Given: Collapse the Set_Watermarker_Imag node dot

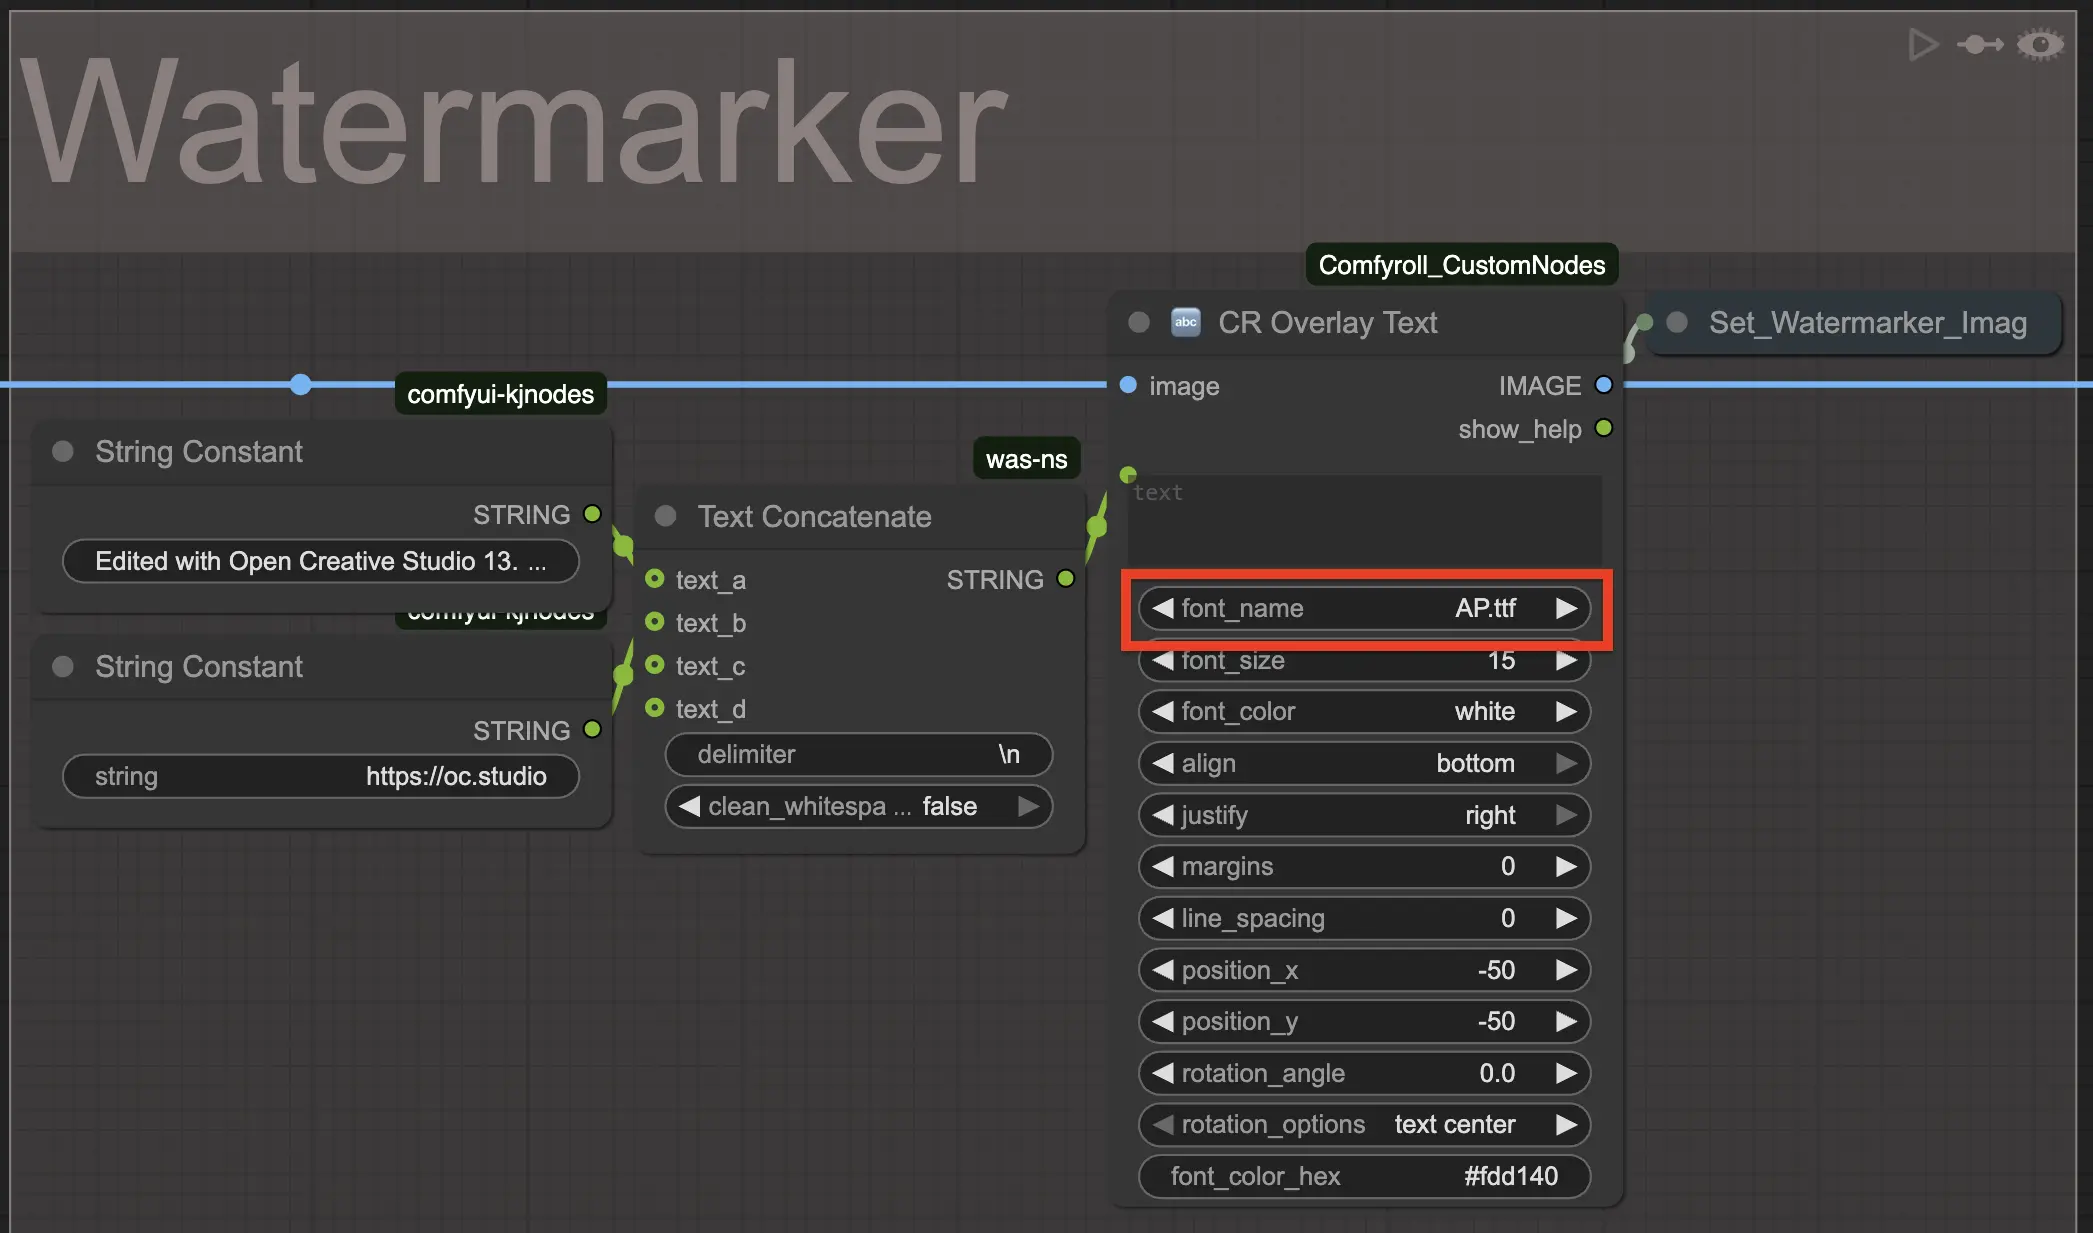Looking at the screenshot, I should (1677, 322).
